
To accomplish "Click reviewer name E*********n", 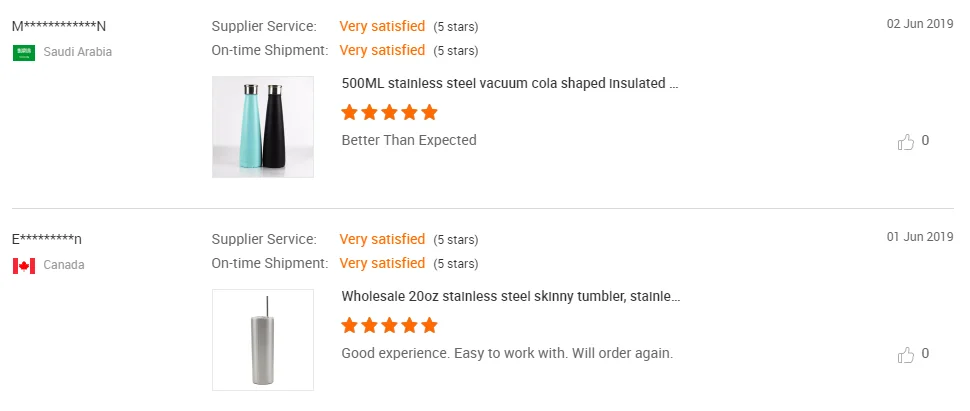I will click(47, 240).
